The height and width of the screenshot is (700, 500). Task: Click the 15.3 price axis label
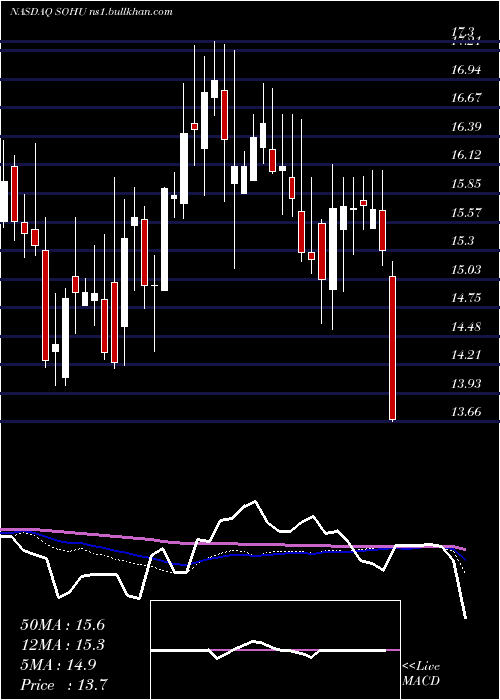(x=462, y=241)
